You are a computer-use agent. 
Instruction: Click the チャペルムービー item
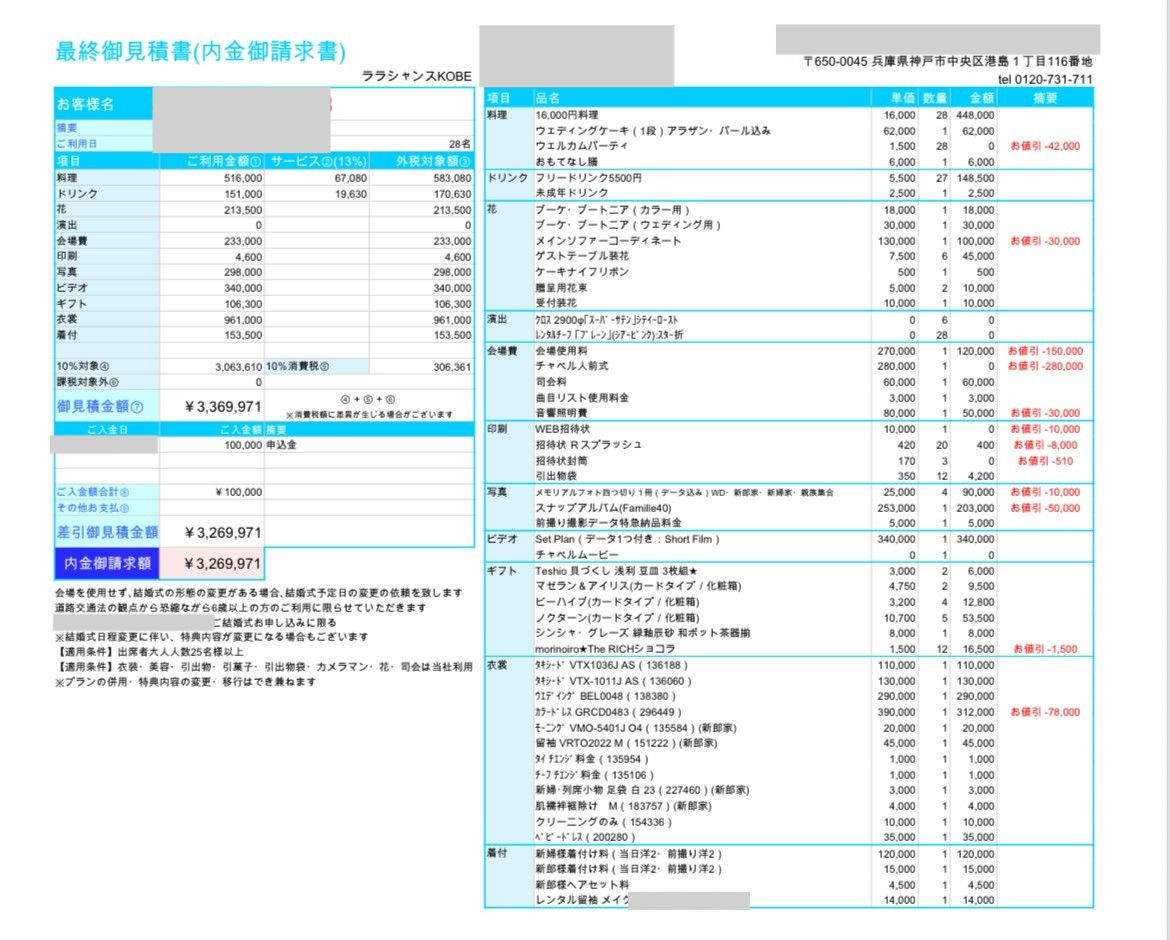point(577,555)
